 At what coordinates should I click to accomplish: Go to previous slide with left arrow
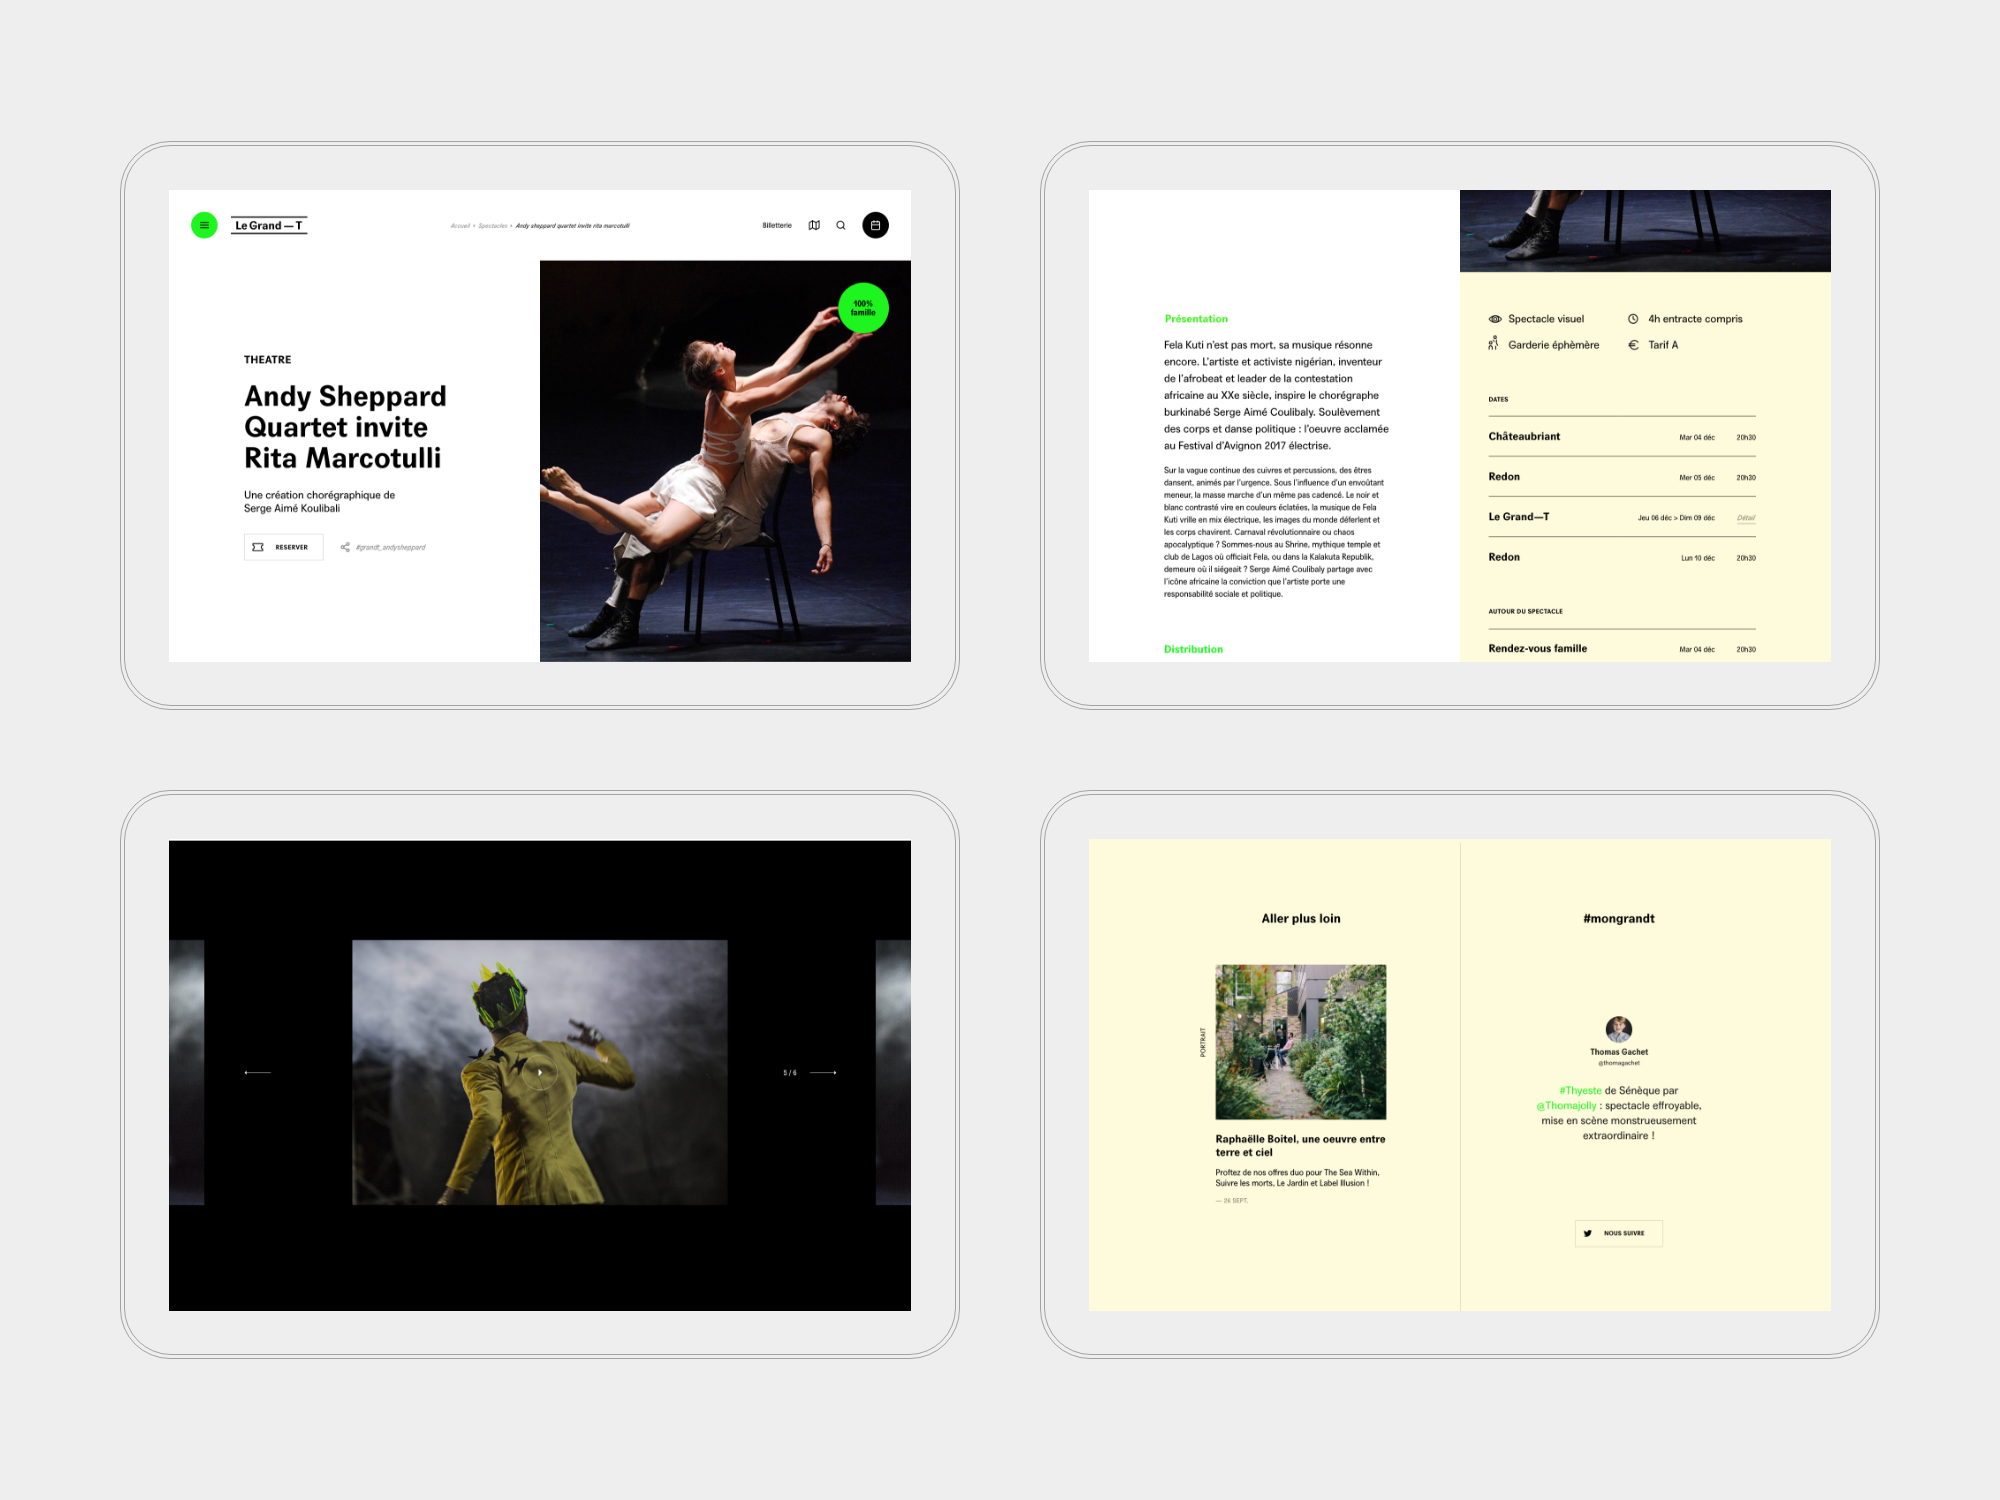point(257,1072)
